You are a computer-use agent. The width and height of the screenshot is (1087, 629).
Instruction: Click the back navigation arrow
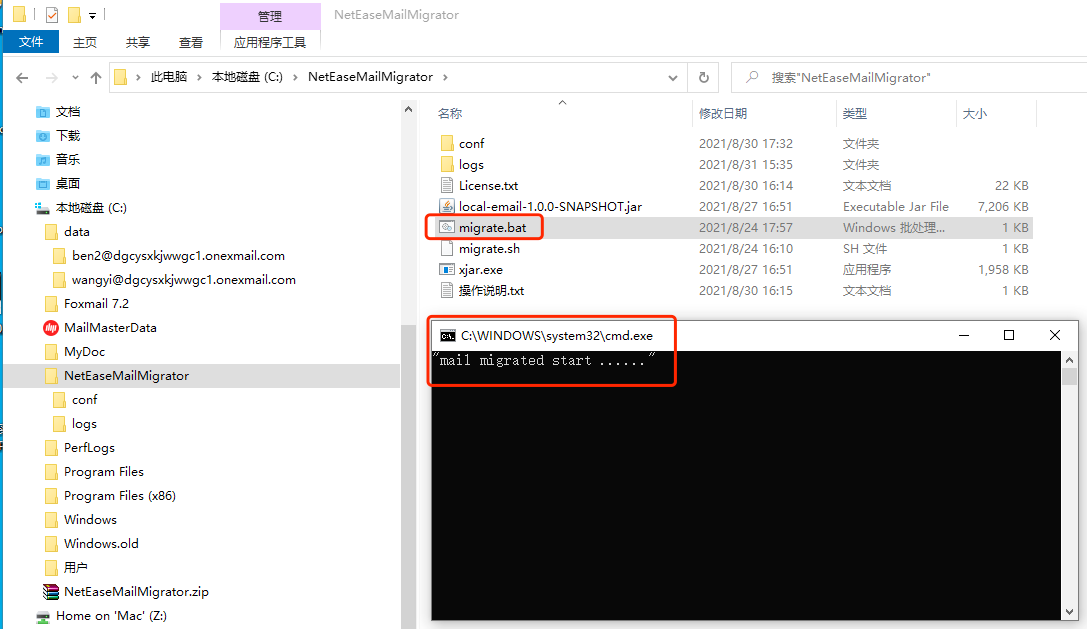click(23, 77)
